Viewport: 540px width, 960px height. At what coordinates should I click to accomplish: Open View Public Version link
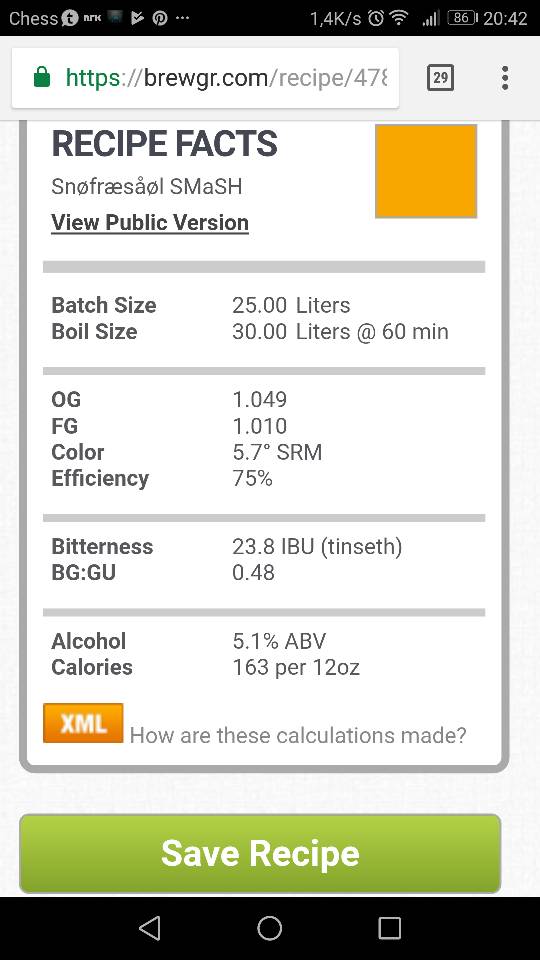[150, 223]
